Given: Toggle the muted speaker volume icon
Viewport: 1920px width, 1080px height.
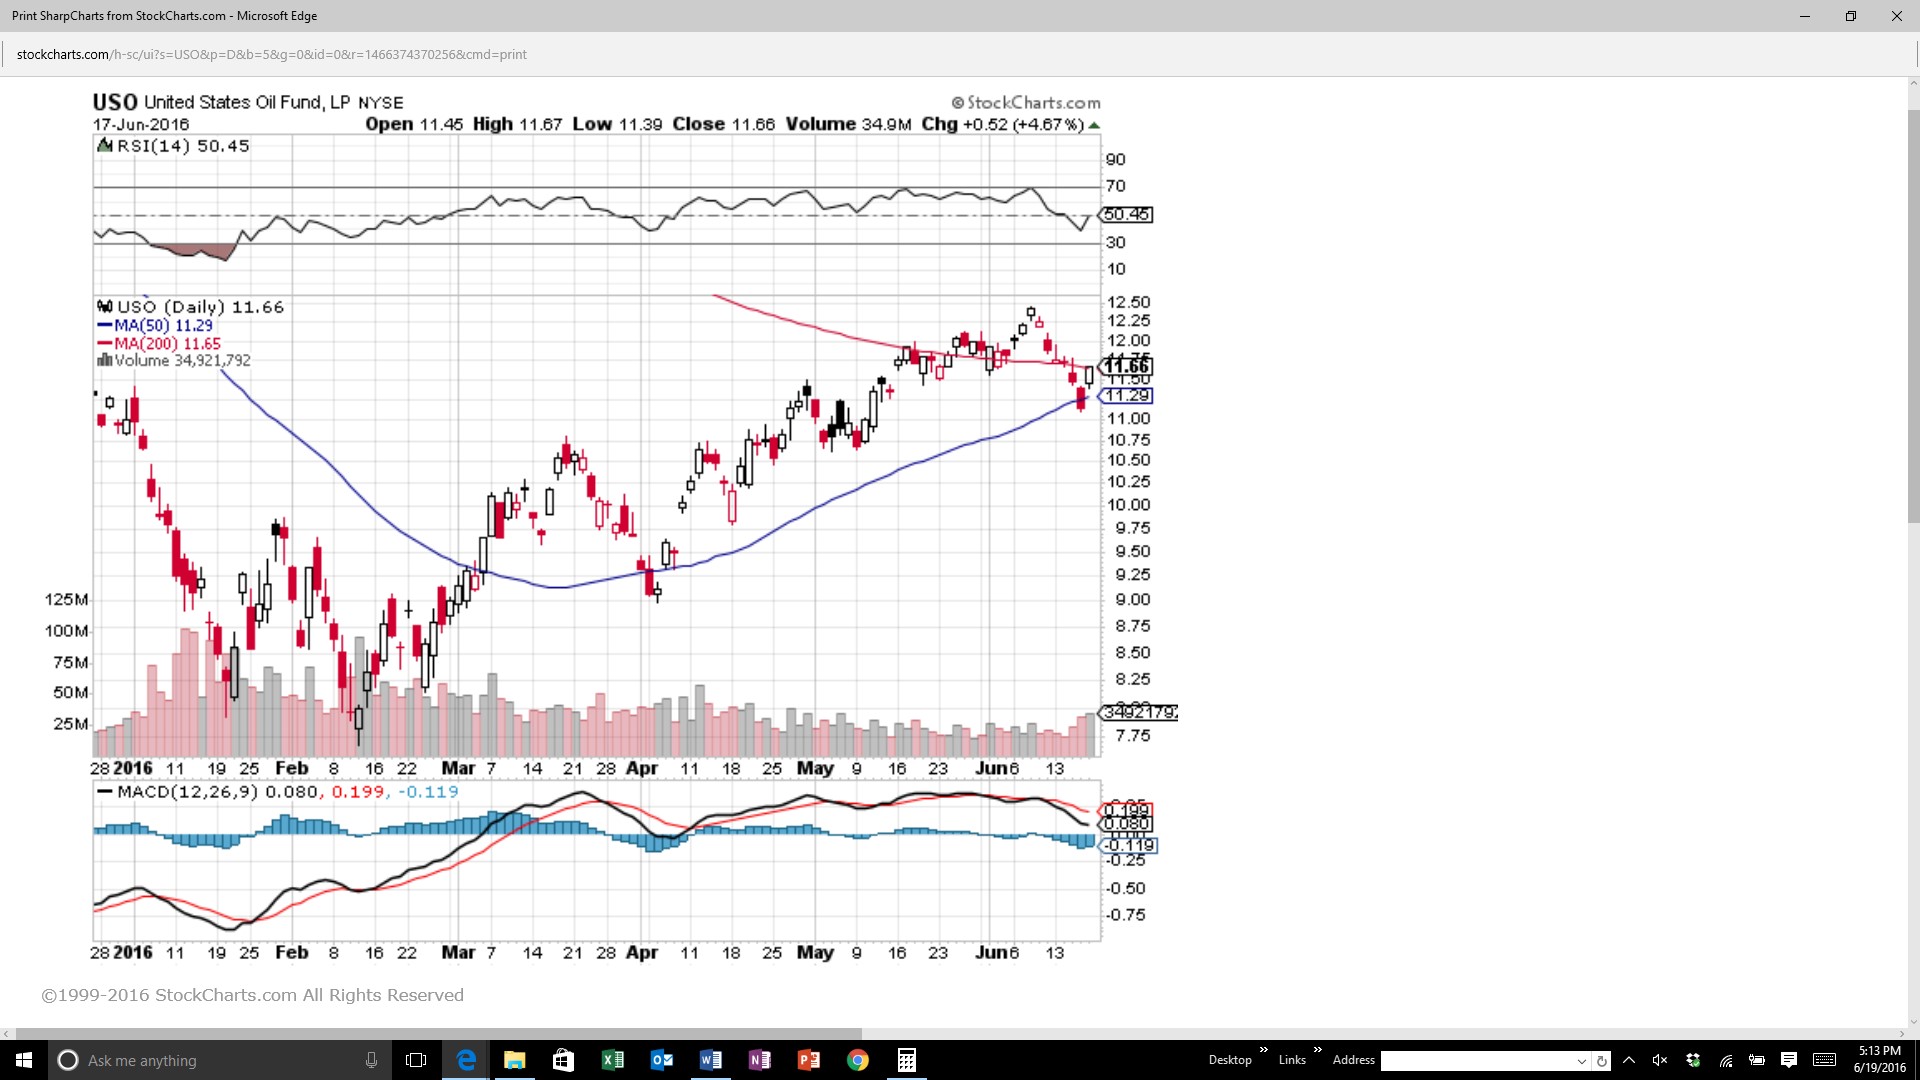Looking at the screenshot, I should pyautogui.click(x=1660, y=1060).
